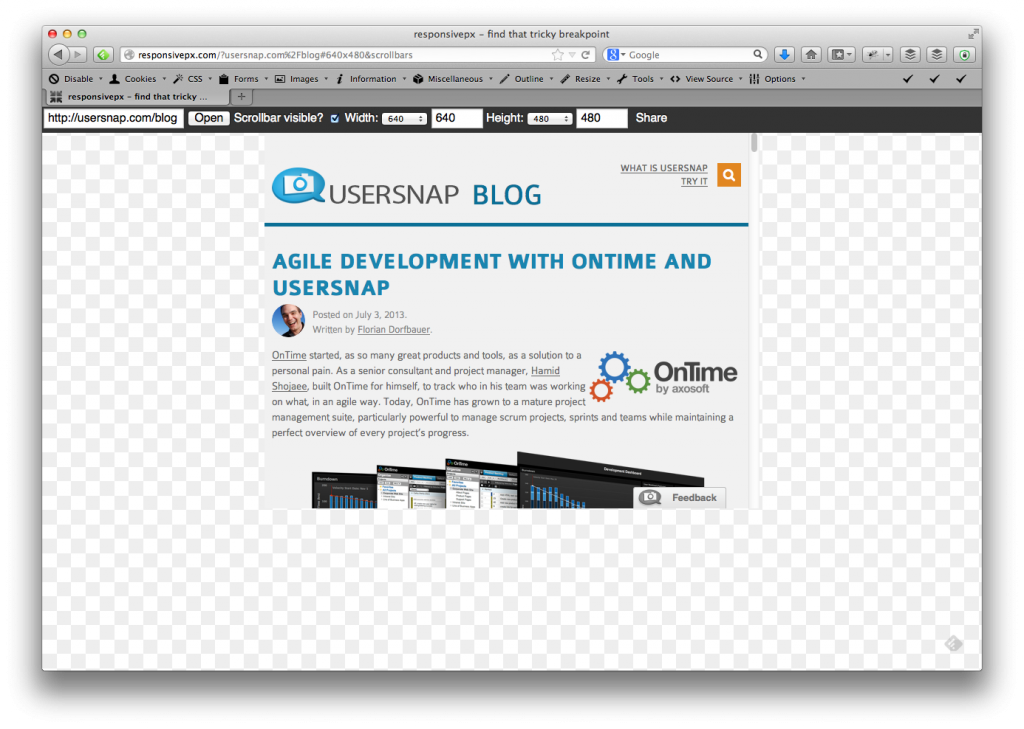Open View Source in Web Developer toolbar
1024x729 pixels.
706,78
